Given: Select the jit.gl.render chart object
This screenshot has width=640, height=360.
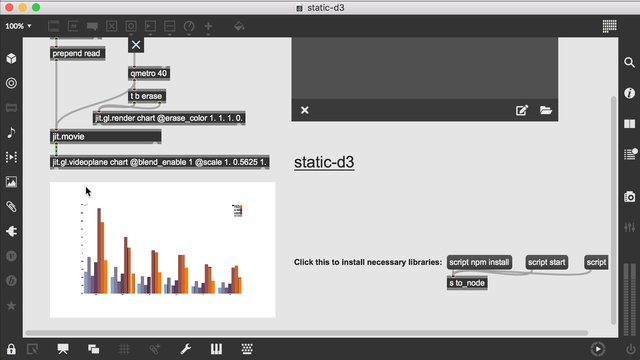Looking at the screenshot, I should (169, 118).
